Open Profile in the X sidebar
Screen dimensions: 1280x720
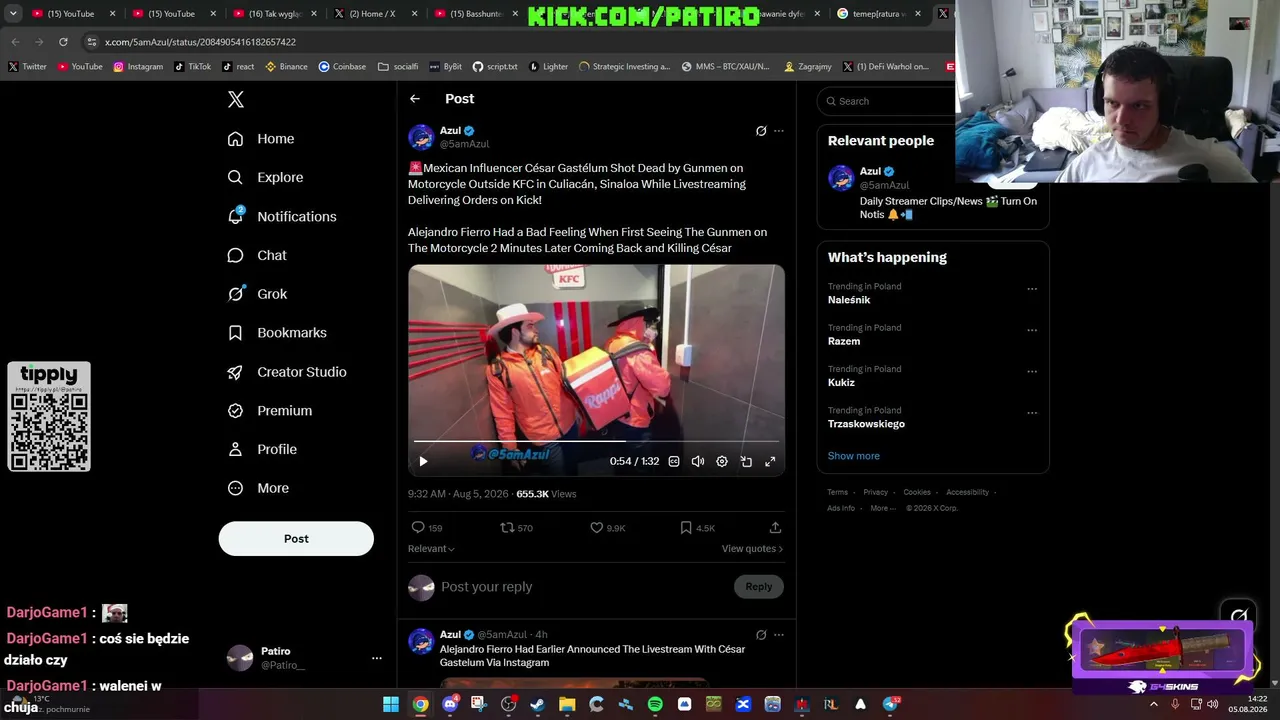[x=262, y=450]
